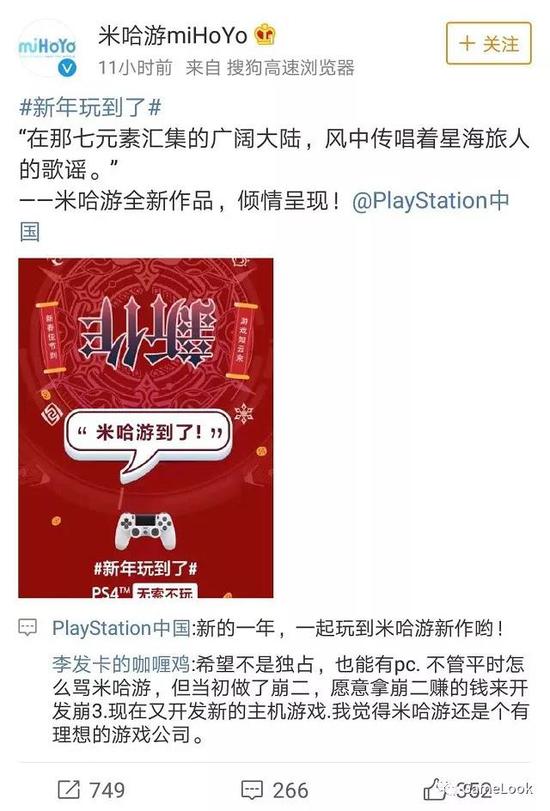
Task: Tap the 米哈游到了 speech bubble in poster
Action: coord(148,438)
